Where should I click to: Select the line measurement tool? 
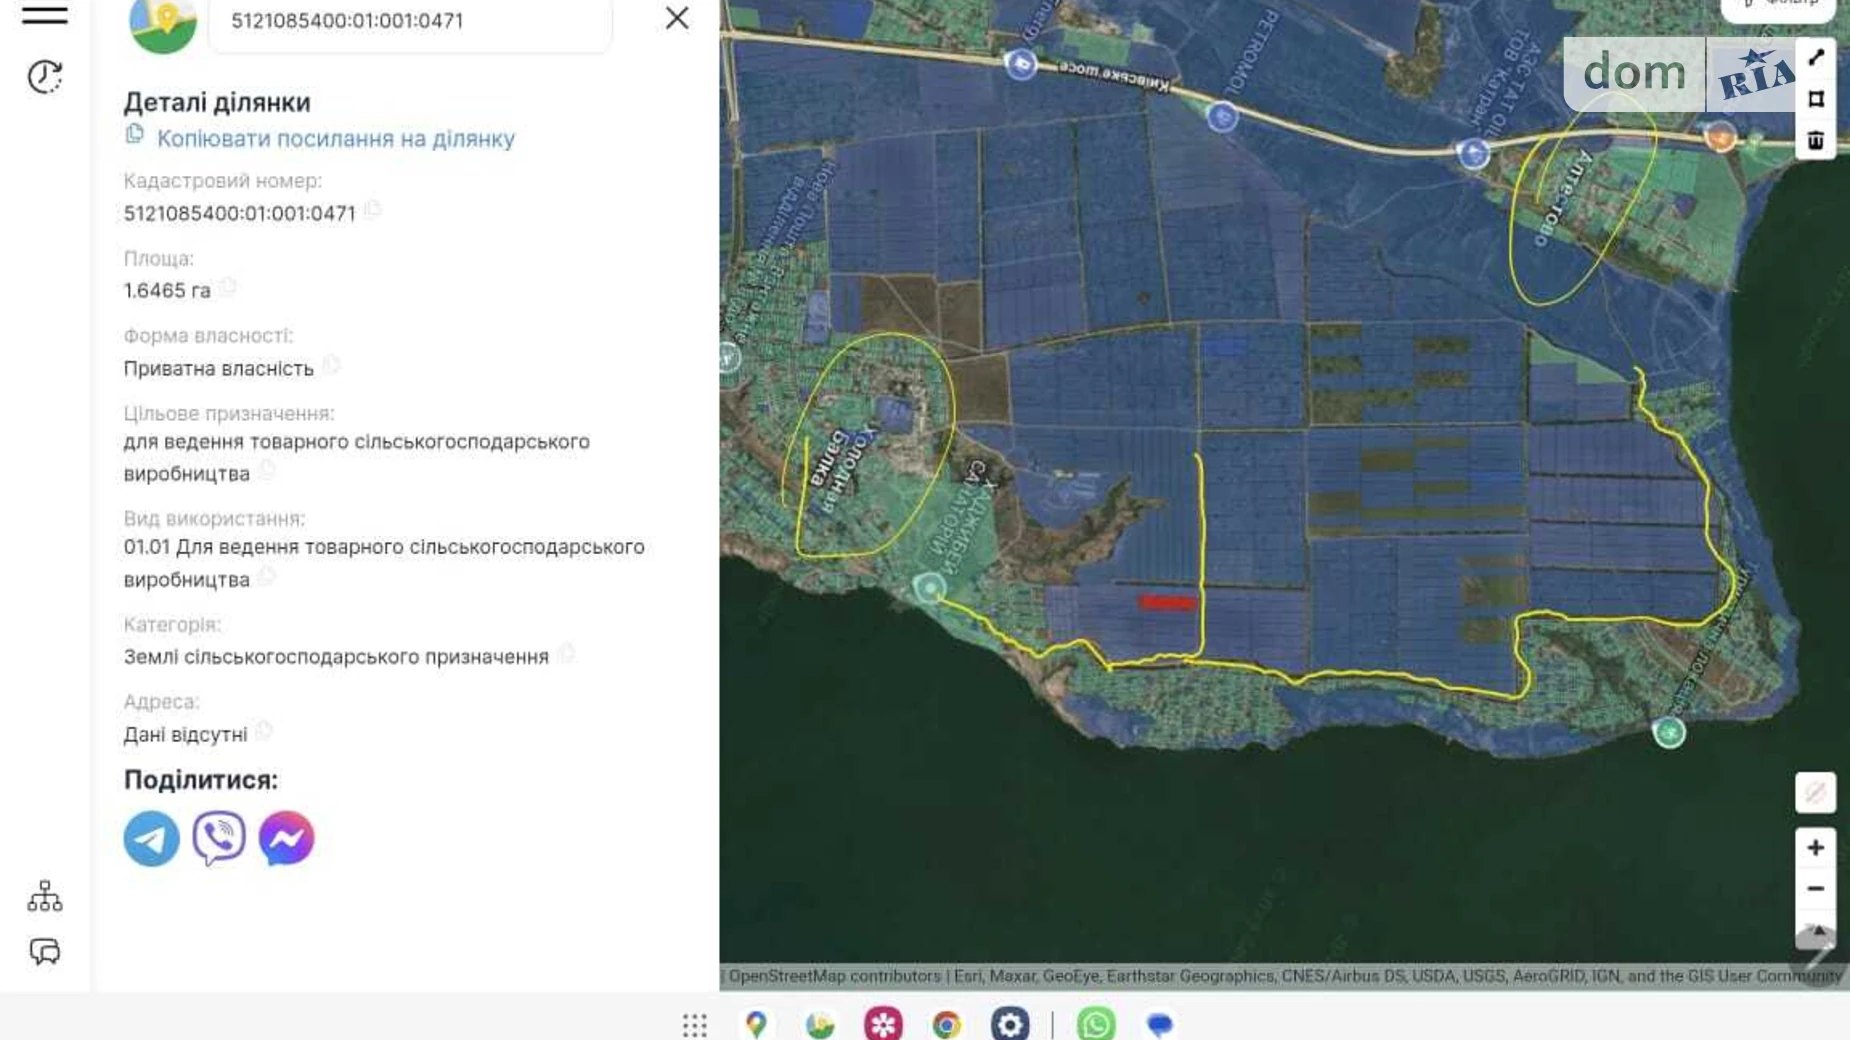(x=1816, y=58)
